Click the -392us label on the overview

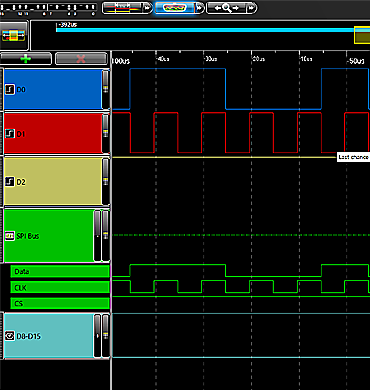coord(68,25)
